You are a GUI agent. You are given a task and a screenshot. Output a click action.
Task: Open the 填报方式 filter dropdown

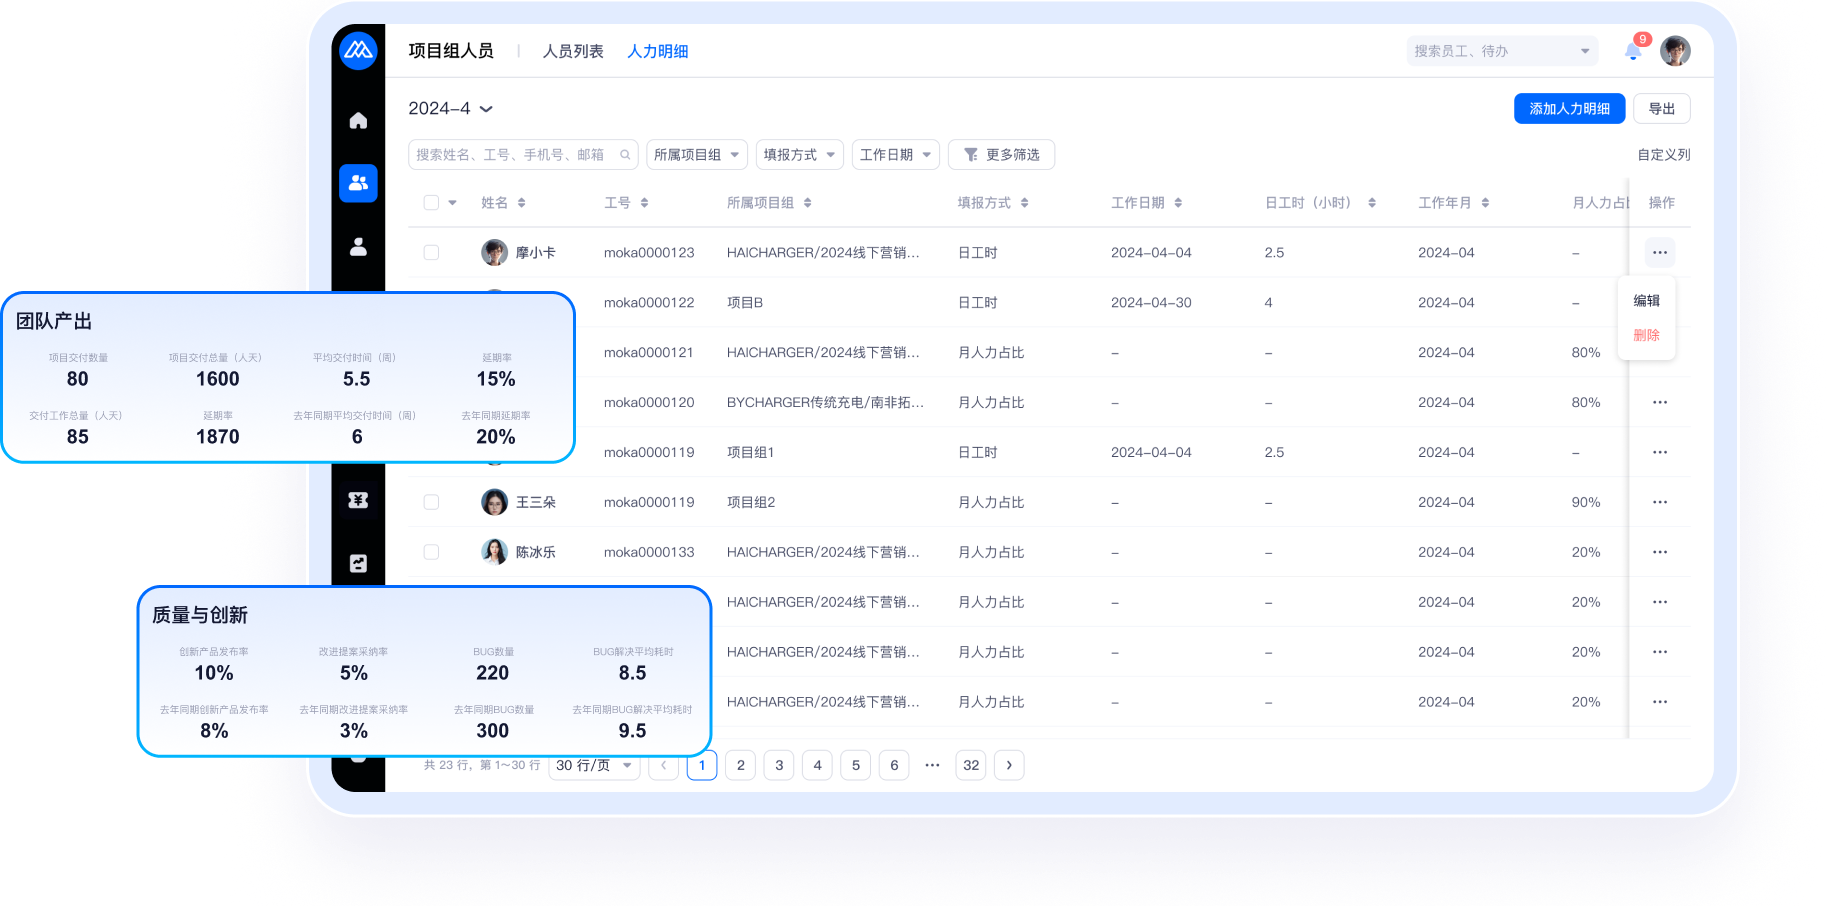point(799,155)
